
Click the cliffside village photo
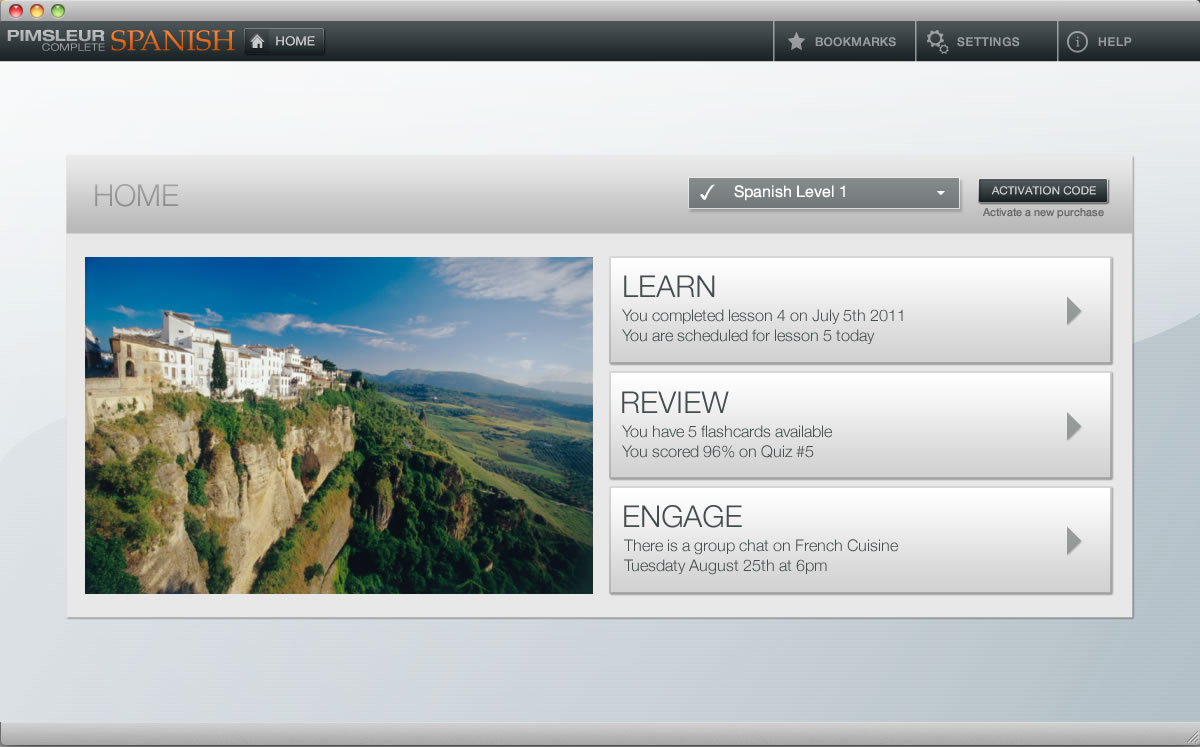click(x=339, y=426)
